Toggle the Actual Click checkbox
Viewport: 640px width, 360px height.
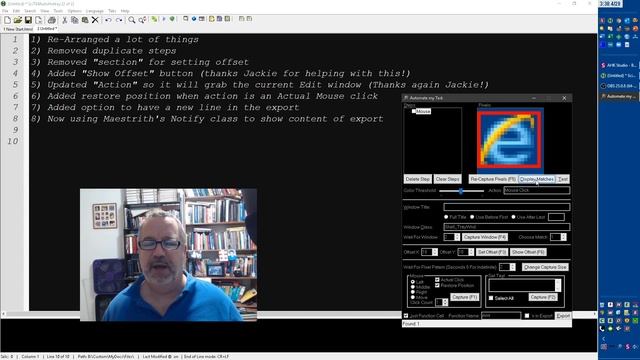[x=437, y=280]
